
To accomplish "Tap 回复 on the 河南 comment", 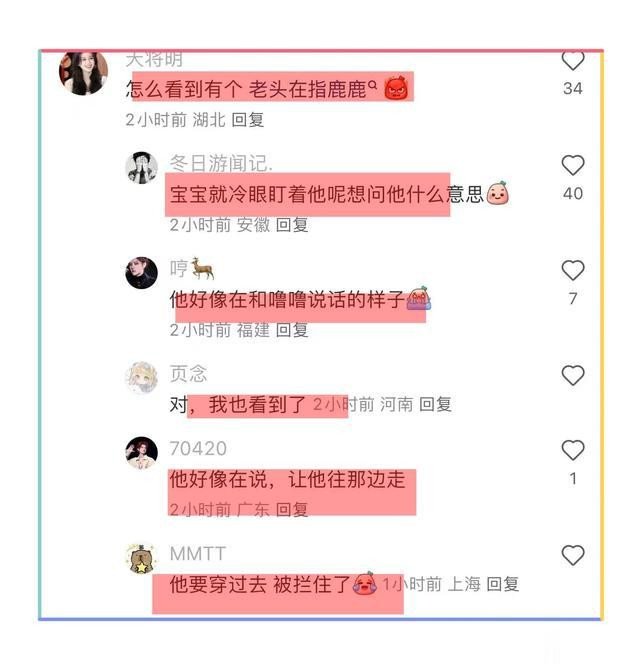I will [x=435, y=404].
